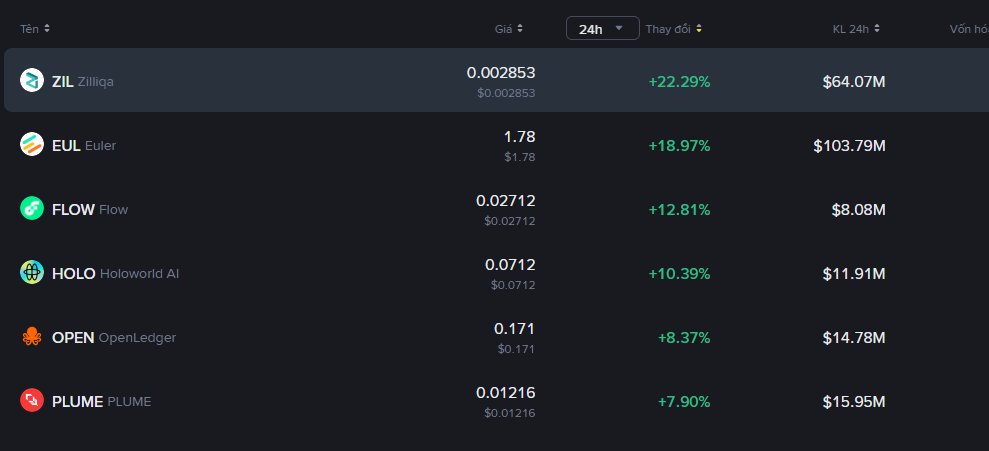Select the FLOW price 0.02712

(506, 201)
